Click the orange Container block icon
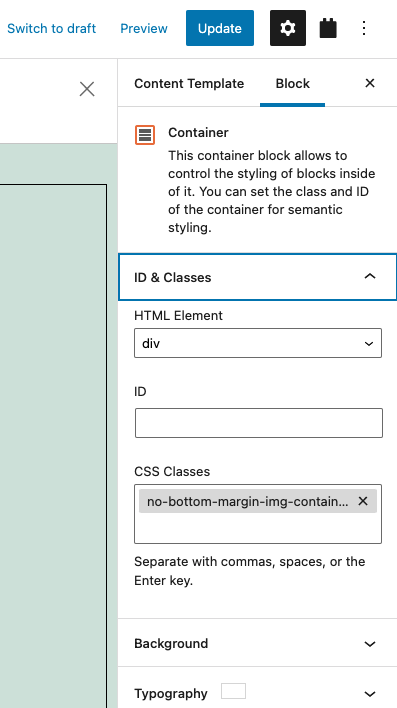Screen dimensions: 397x708 tap(145, 135)
